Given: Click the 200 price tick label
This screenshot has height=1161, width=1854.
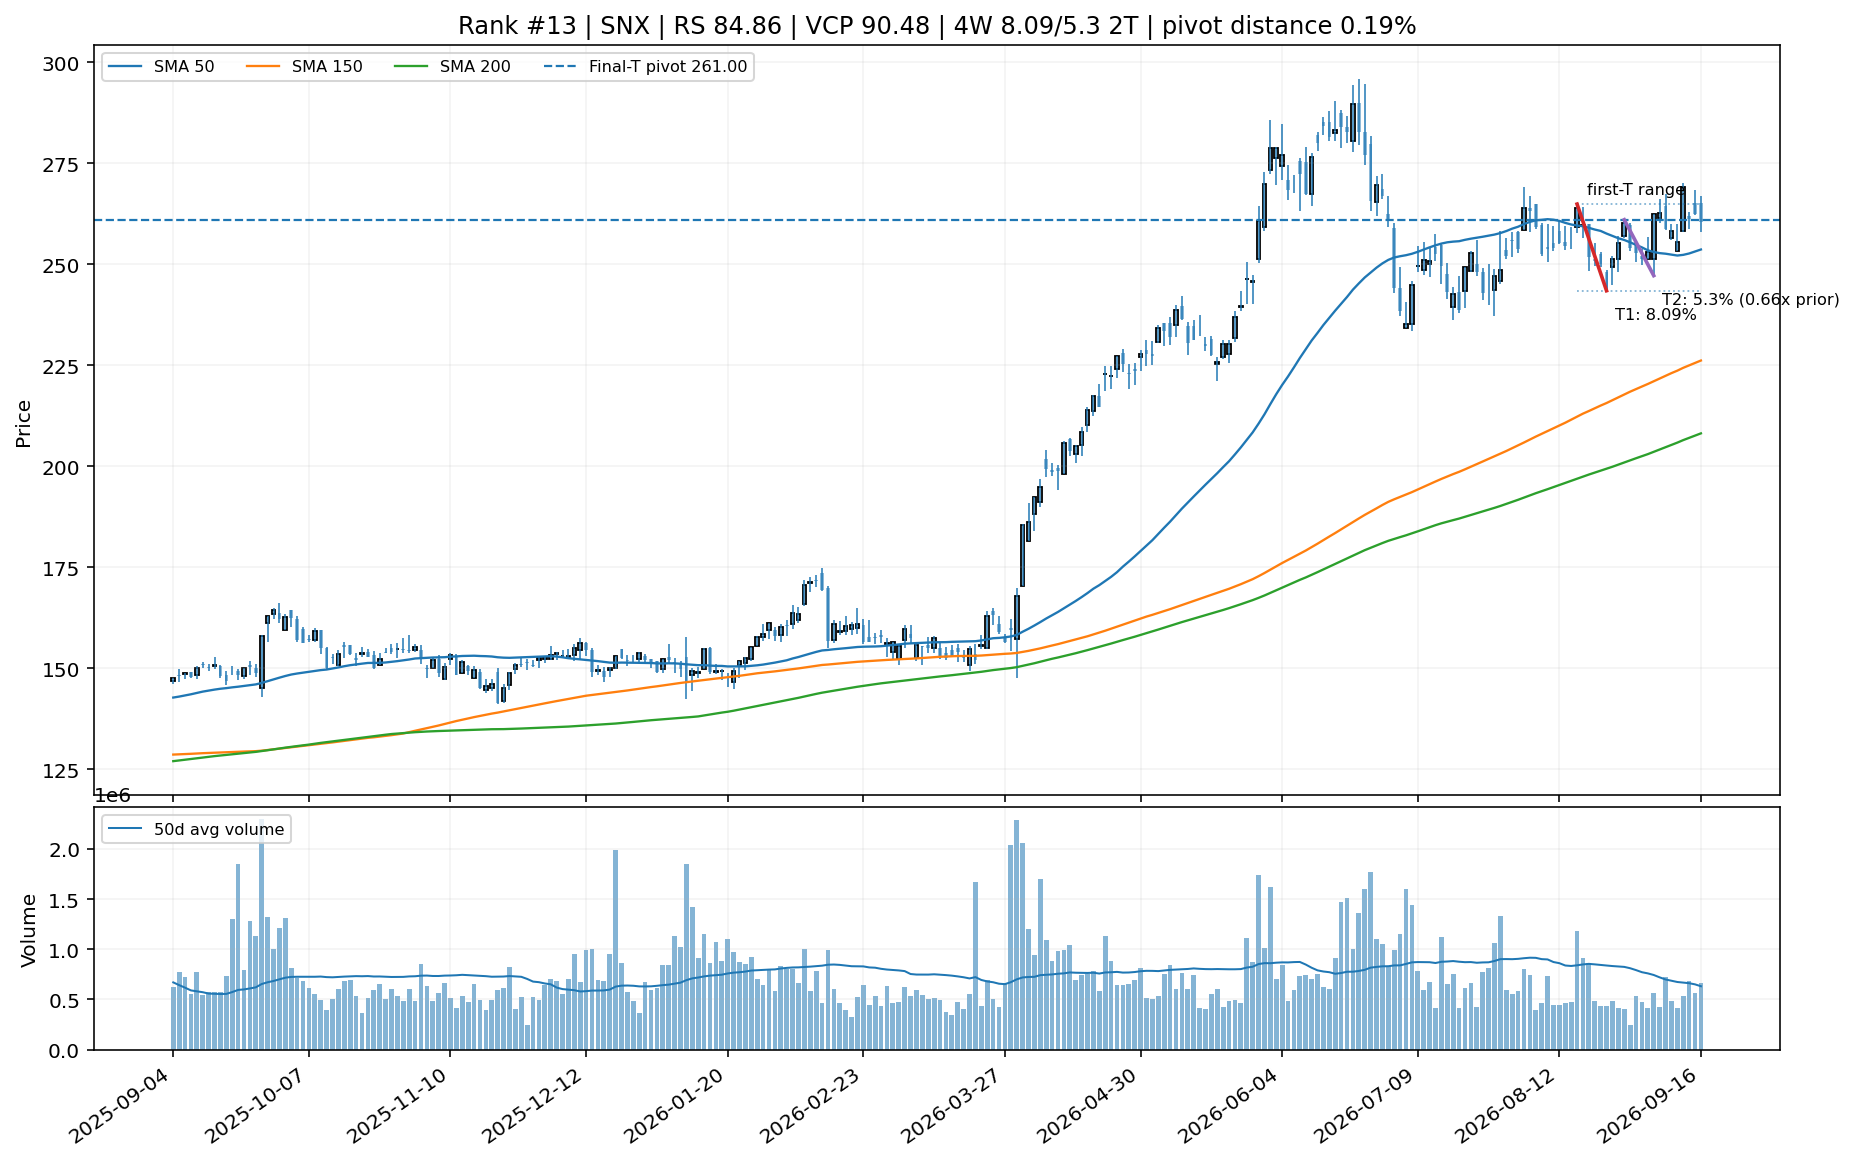Looking at the screenshot, I should [63, 467].
